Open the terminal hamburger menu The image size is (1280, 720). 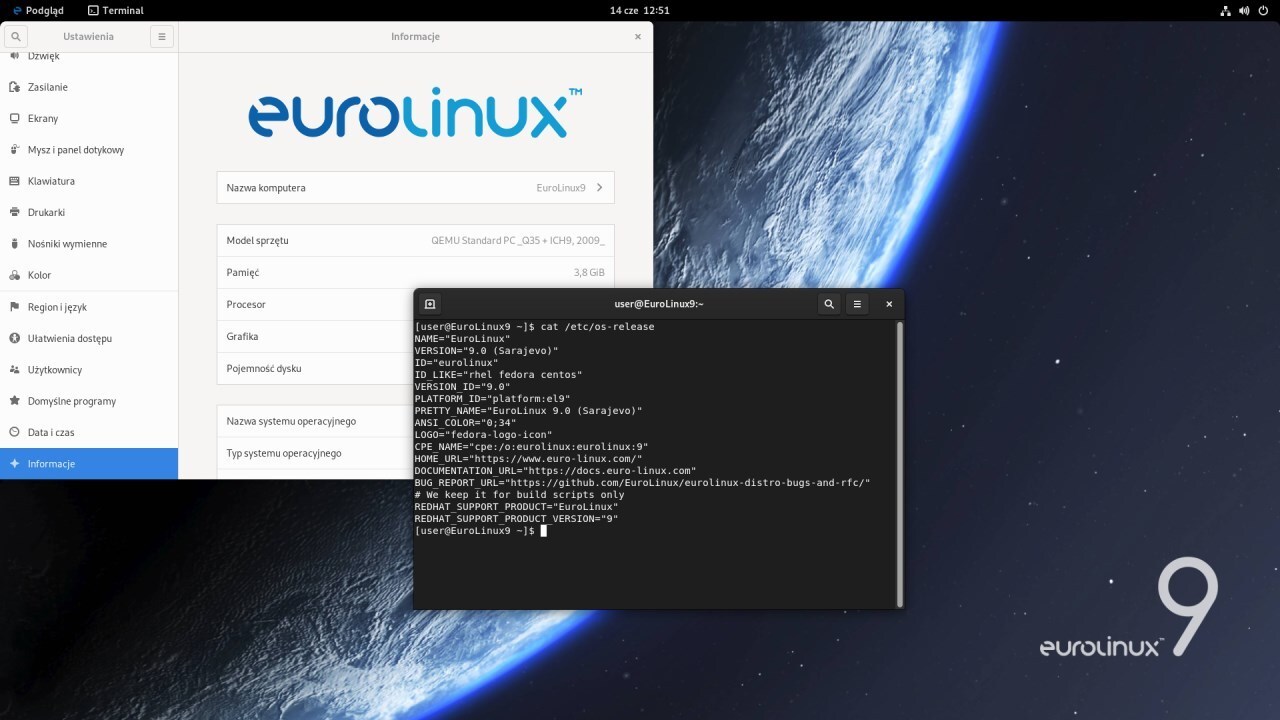[857, 304]
